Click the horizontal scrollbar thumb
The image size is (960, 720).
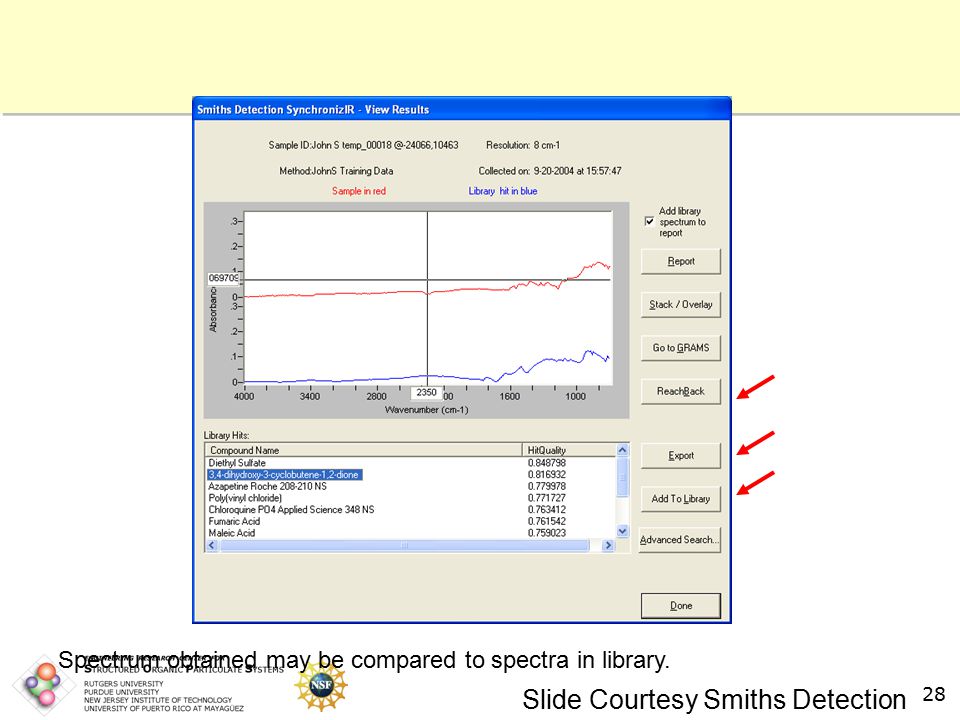[x=404, y=545]
